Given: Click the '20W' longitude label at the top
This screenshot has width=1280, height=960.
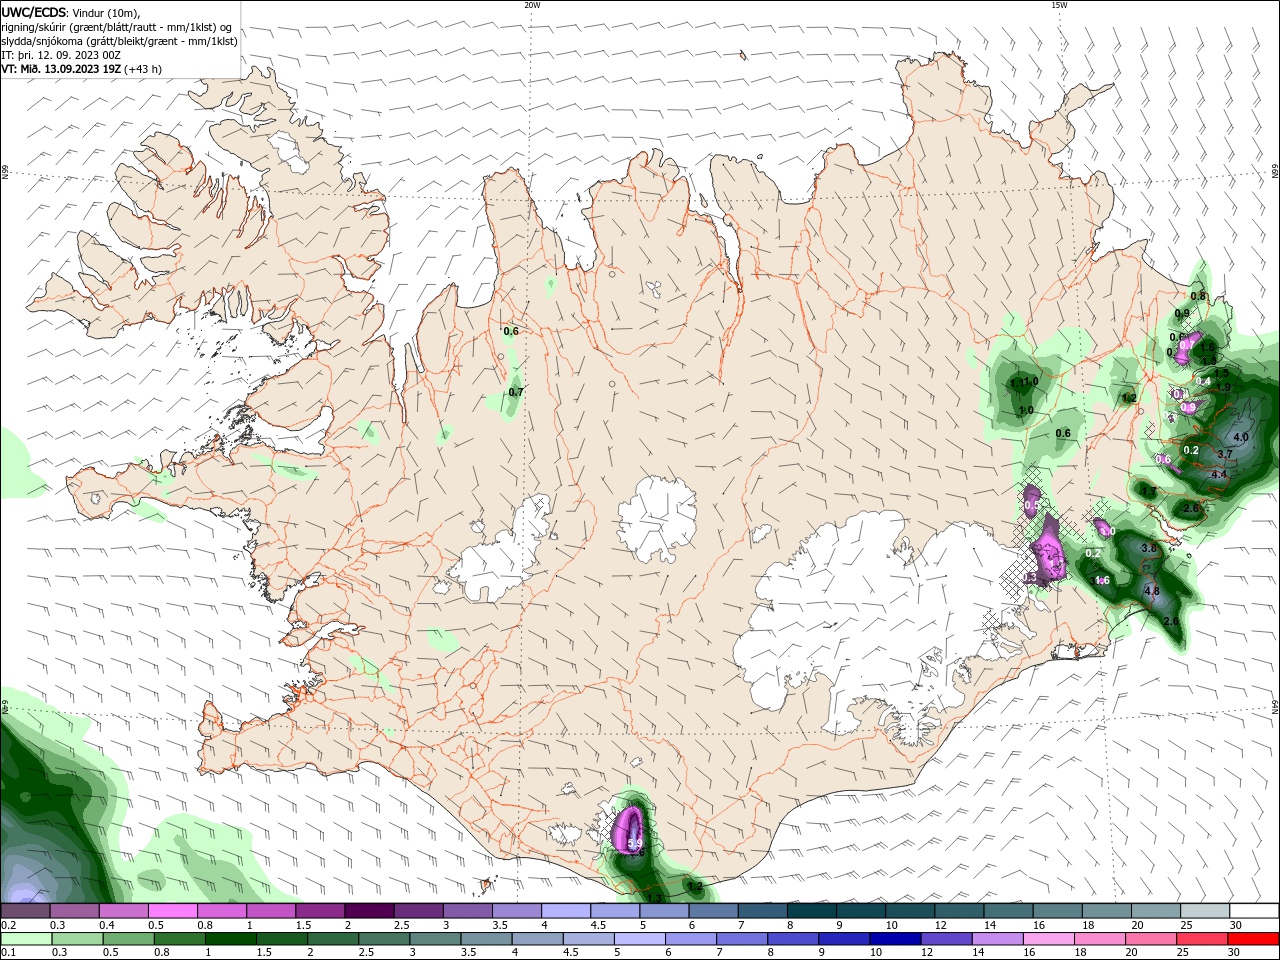Looking at the screenshot, I should 532,5.
